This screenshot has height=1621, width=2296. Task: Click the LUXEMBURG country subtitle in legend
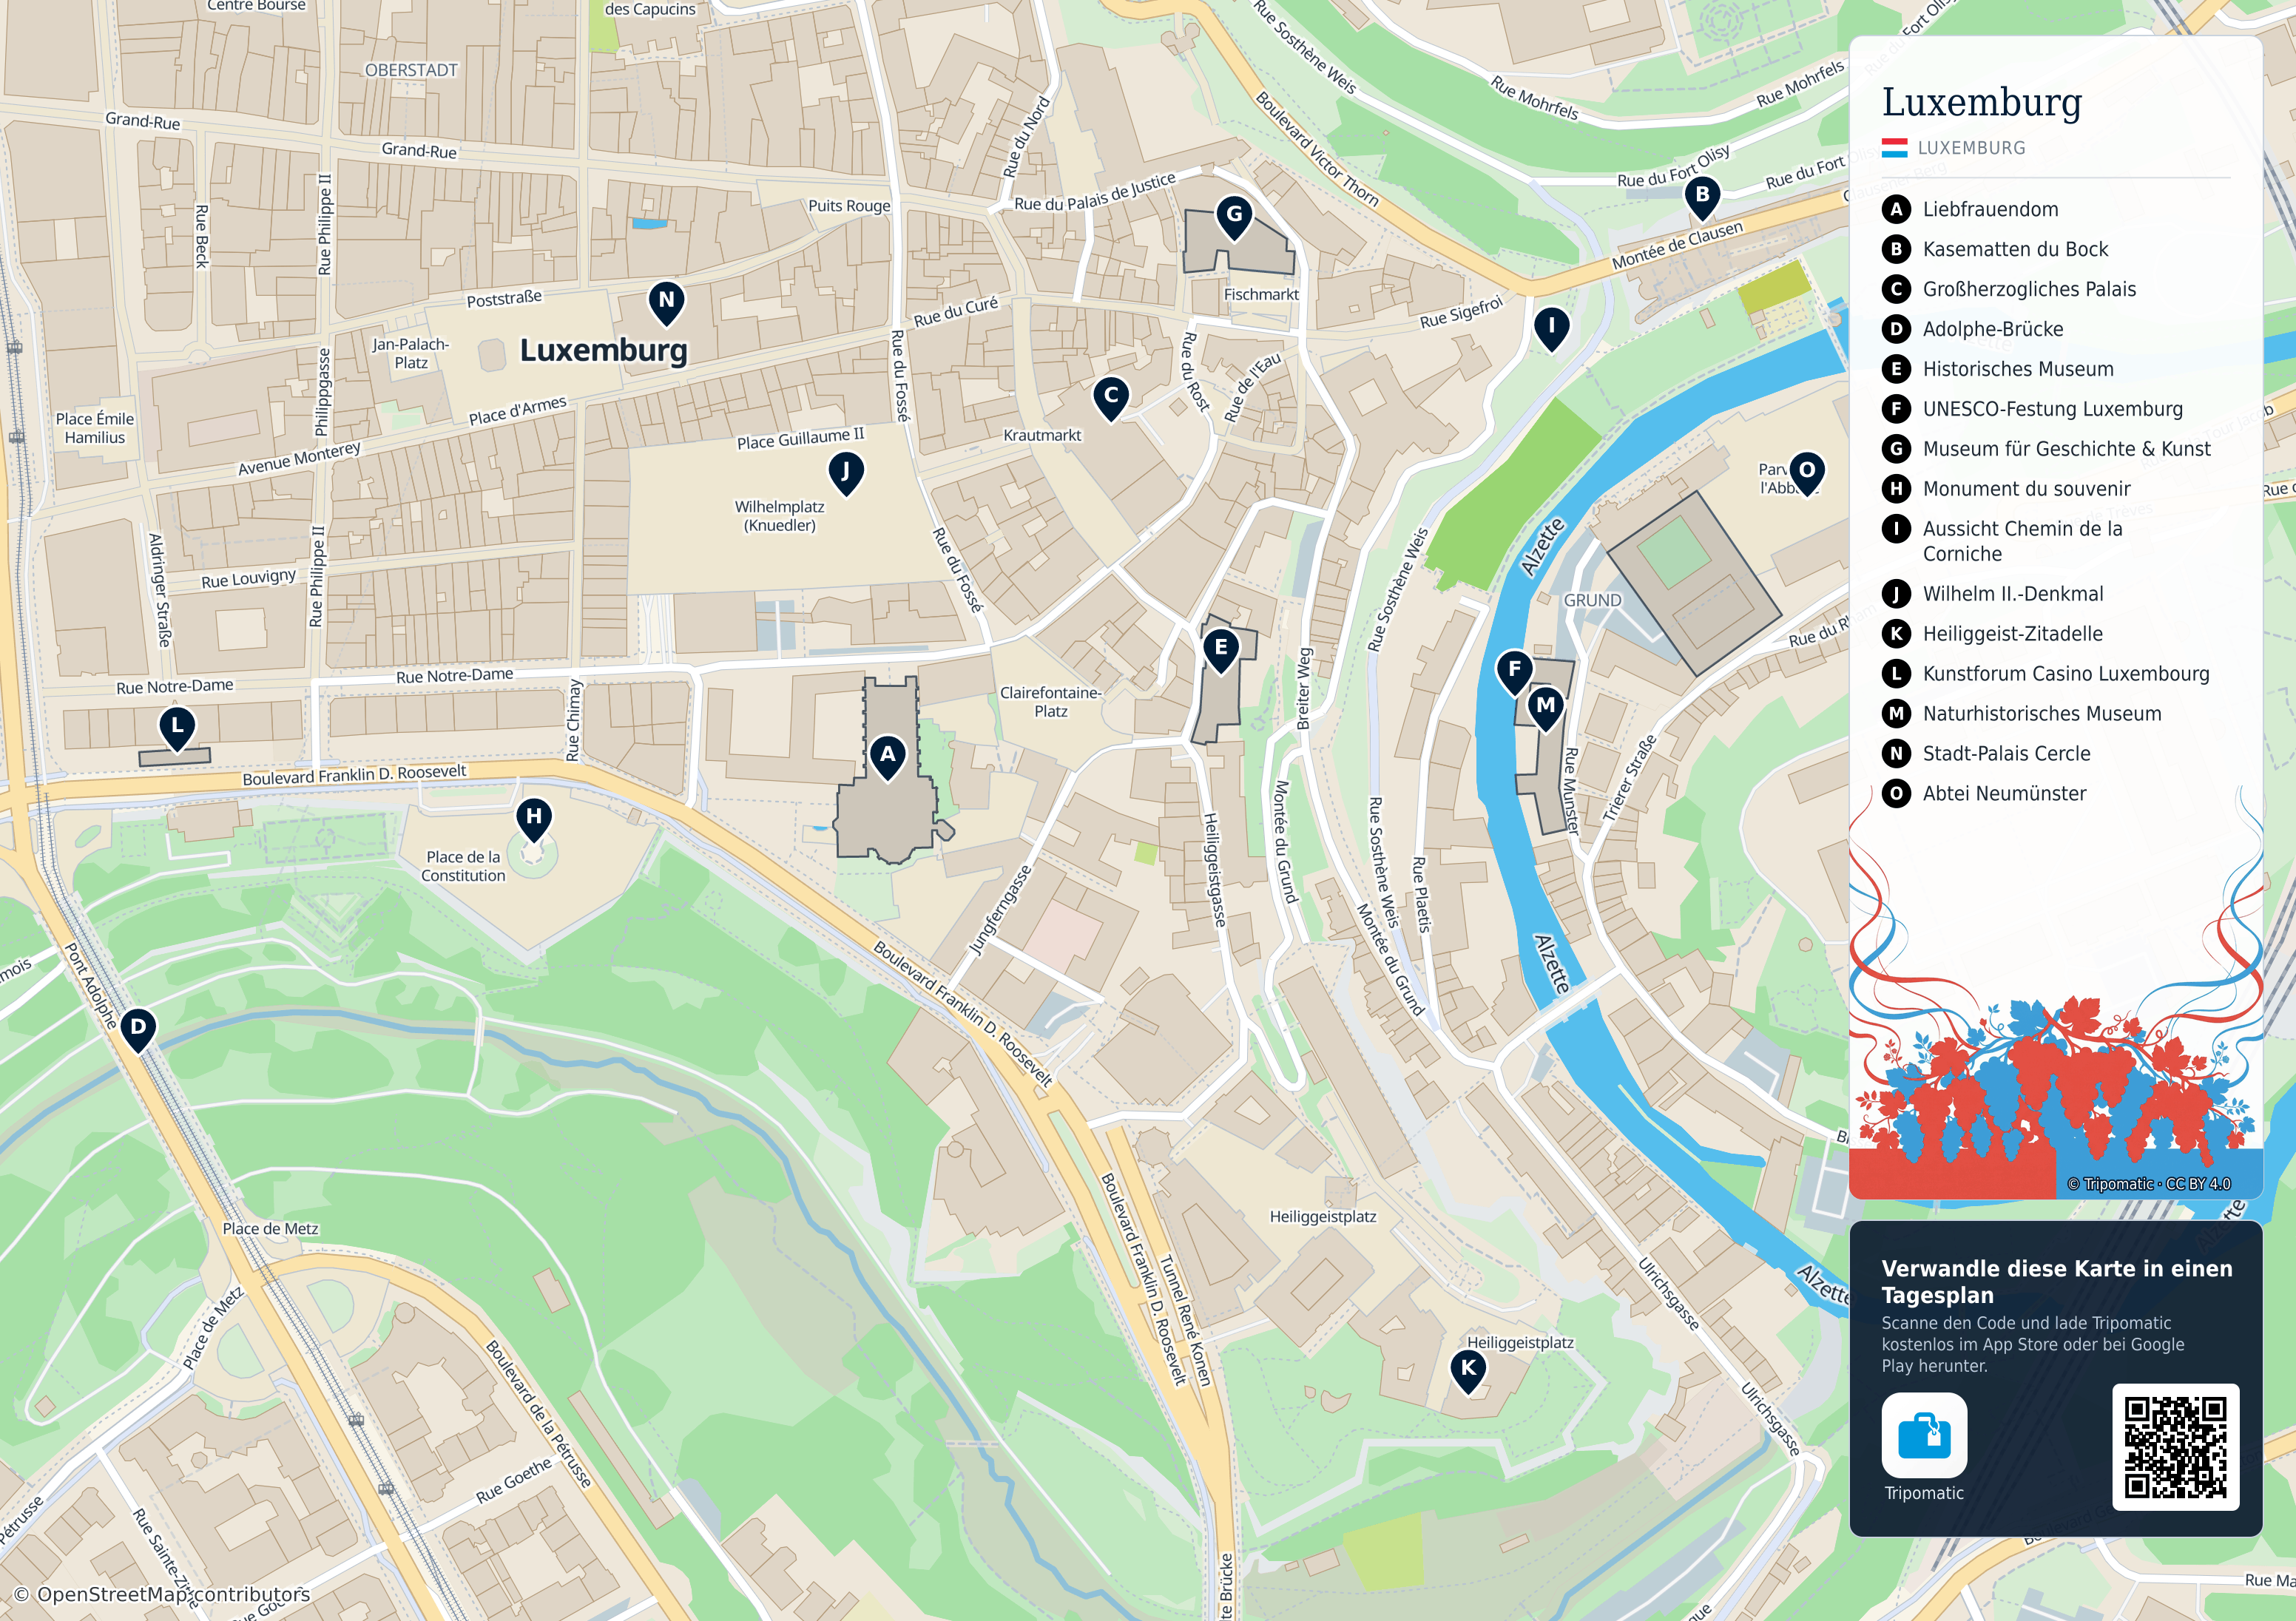[x=1971, y=148]
